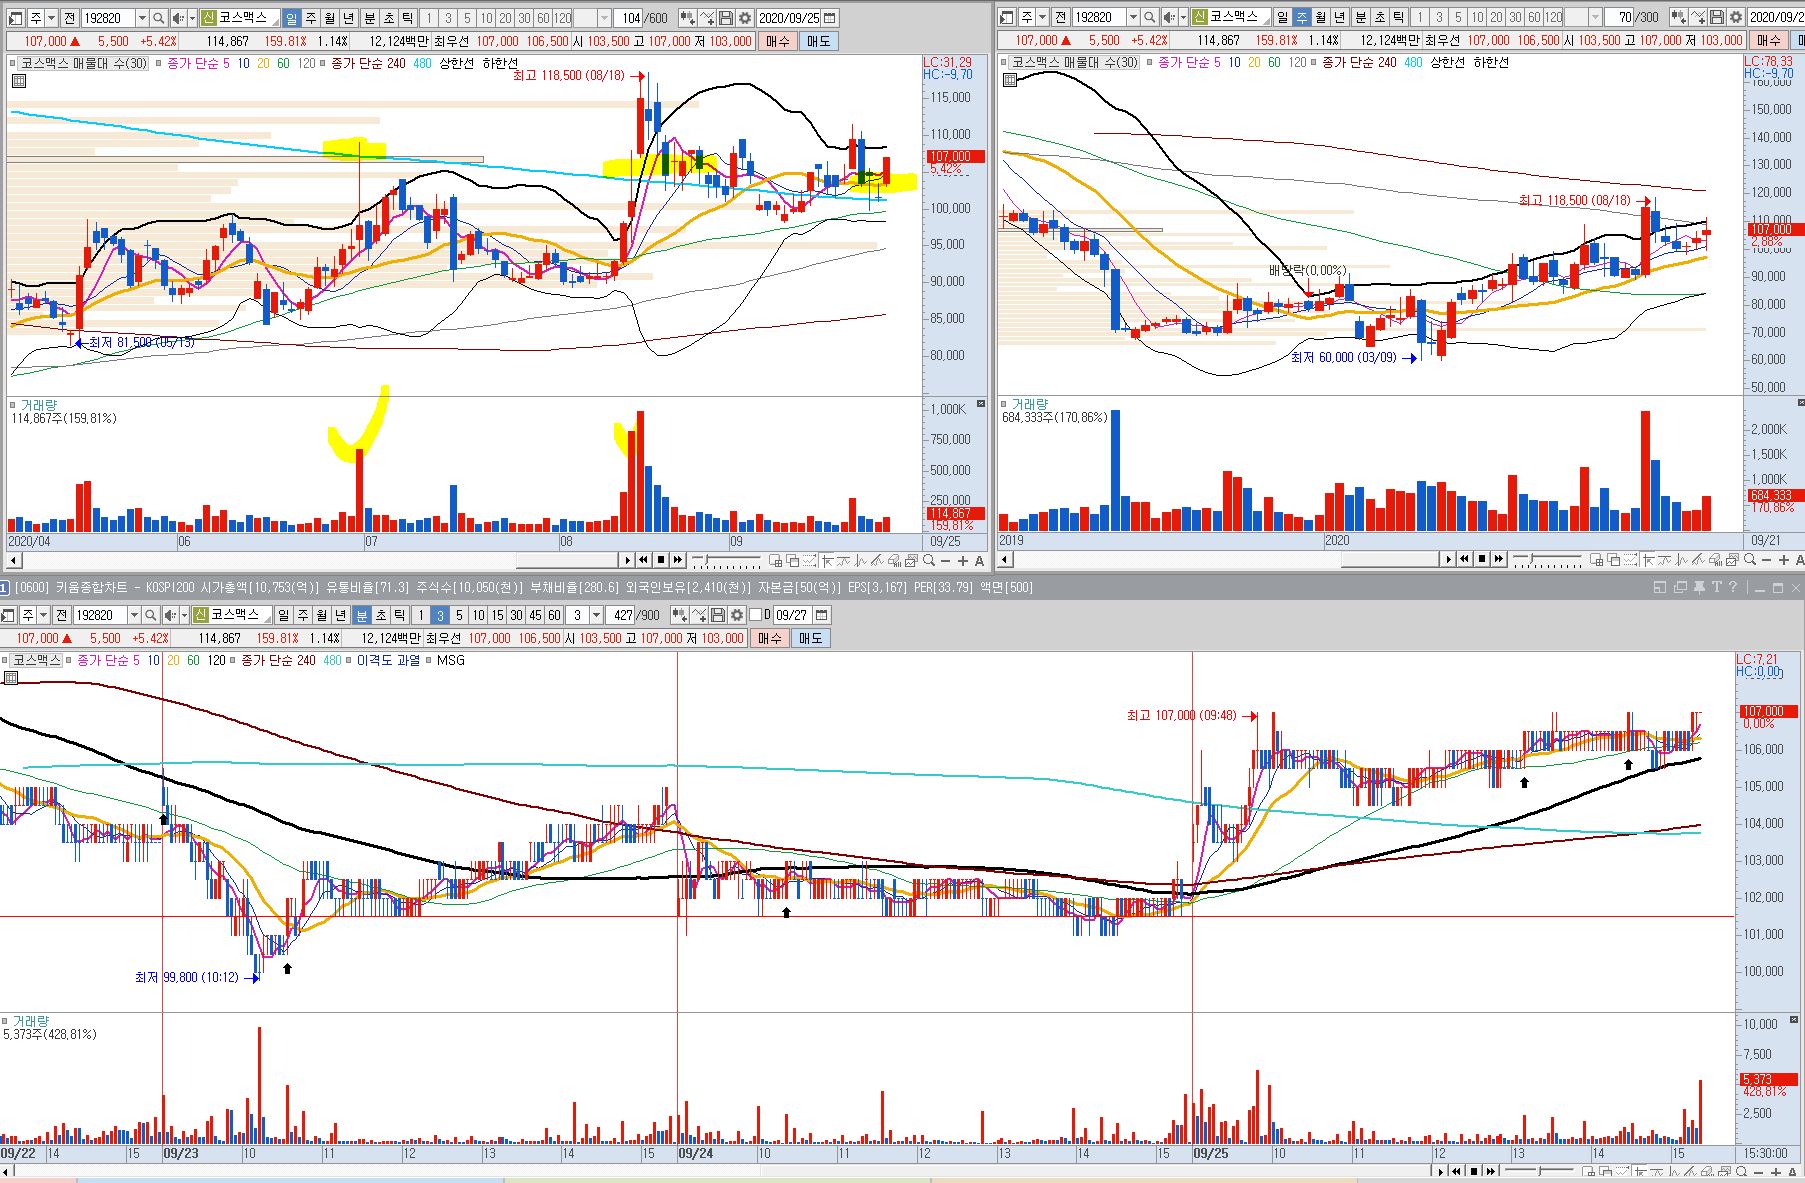1805x1183 pixels.
Task: Click '전' button in top-left daily chart toolbar
Action: [x=69, y=18]
